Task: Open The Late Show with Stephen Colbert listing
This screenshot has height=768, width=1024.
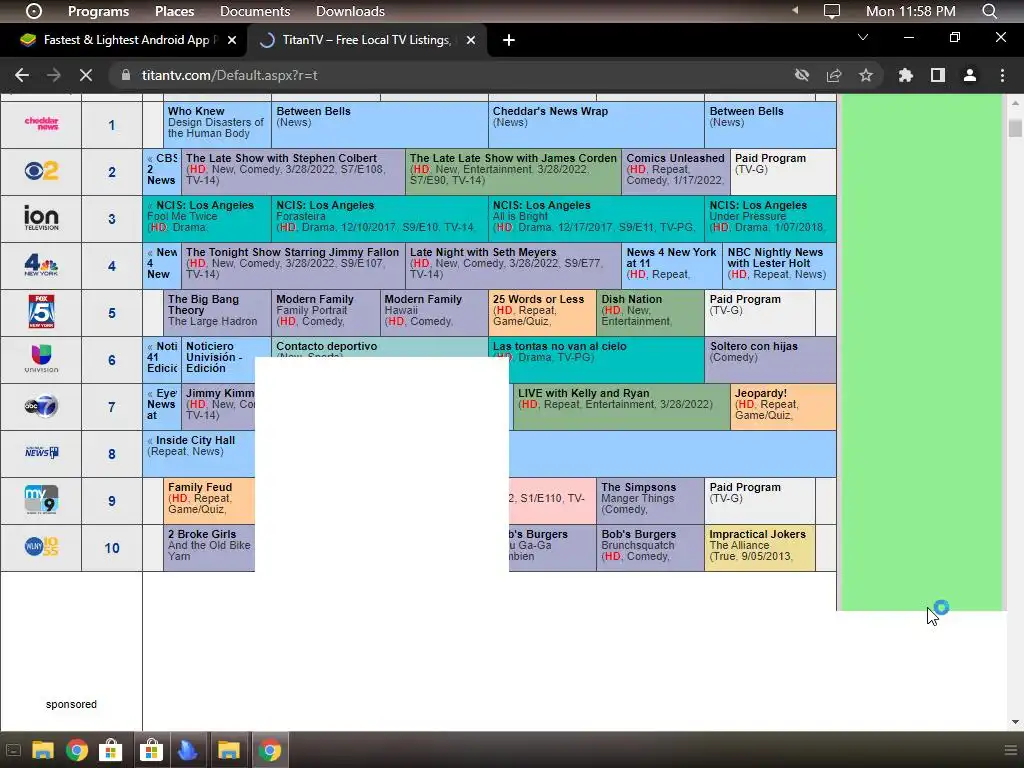Action: tap(293, 171)
